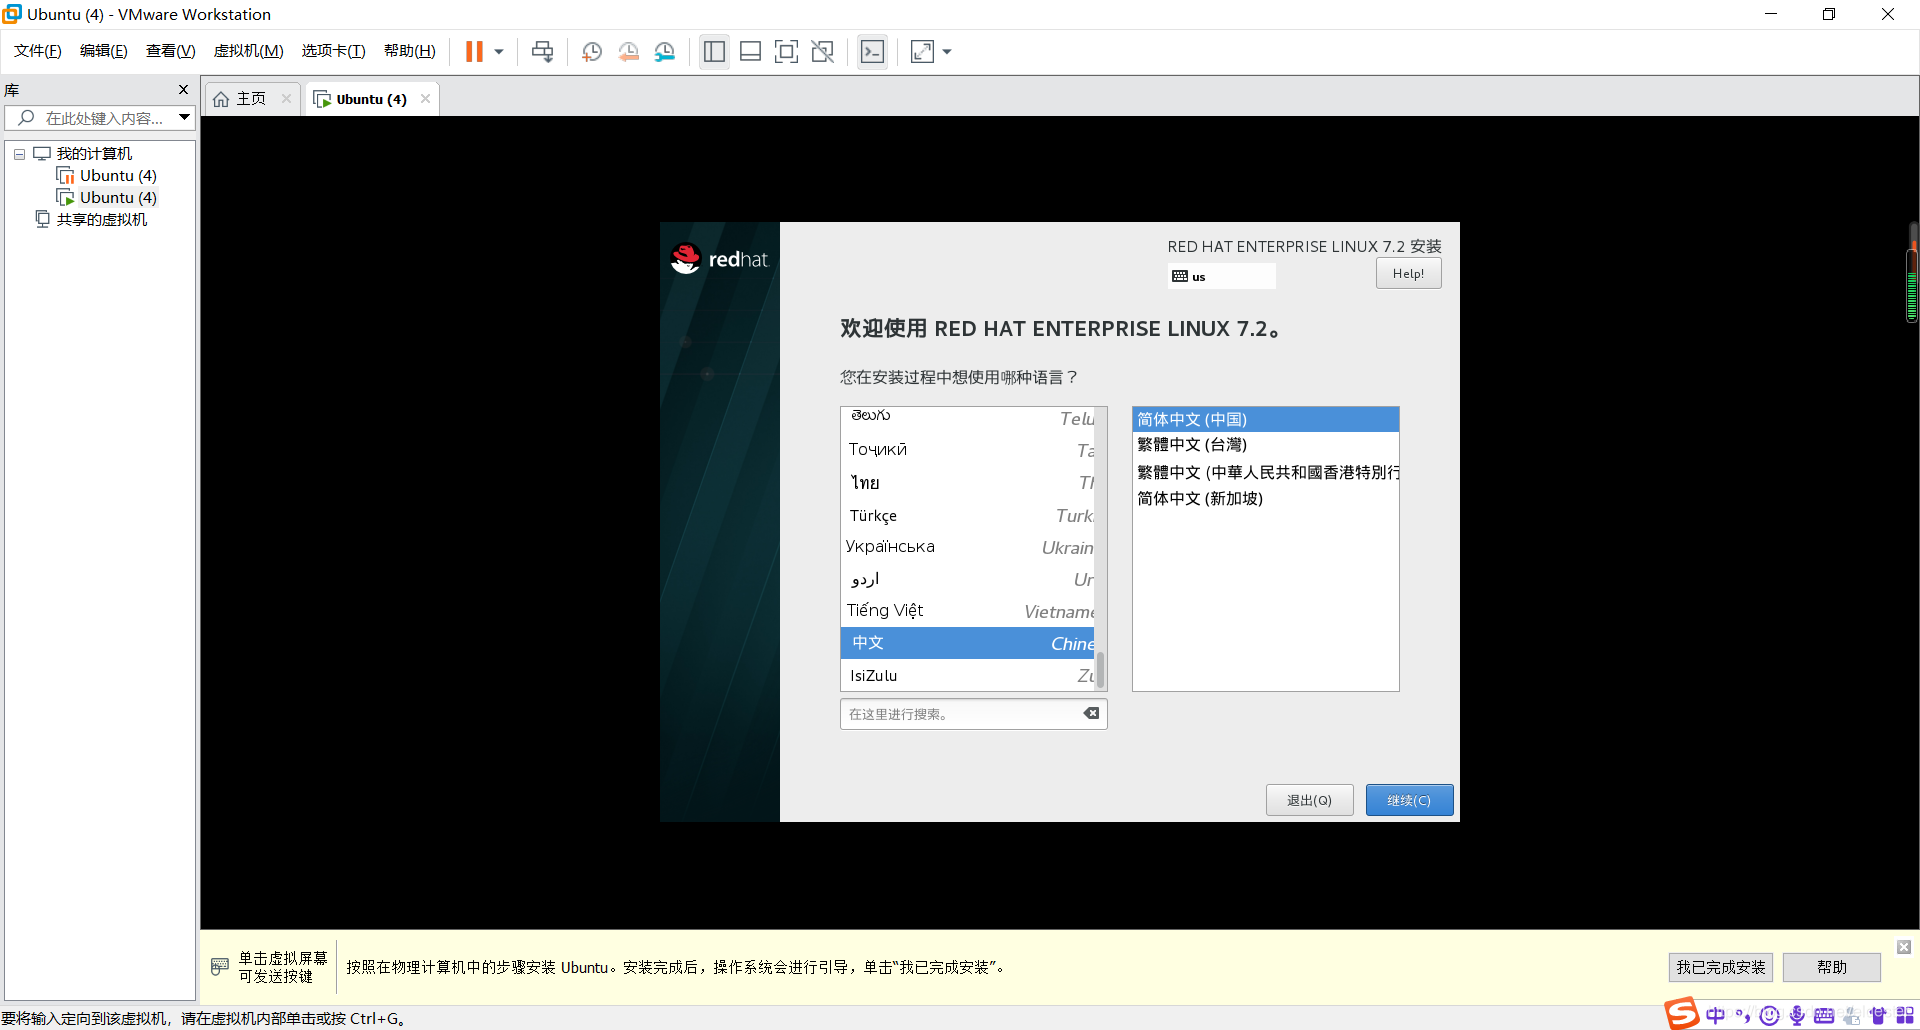Toggle the thumbnail bar display
The image size is (1920, 1030).
(750, 51)
